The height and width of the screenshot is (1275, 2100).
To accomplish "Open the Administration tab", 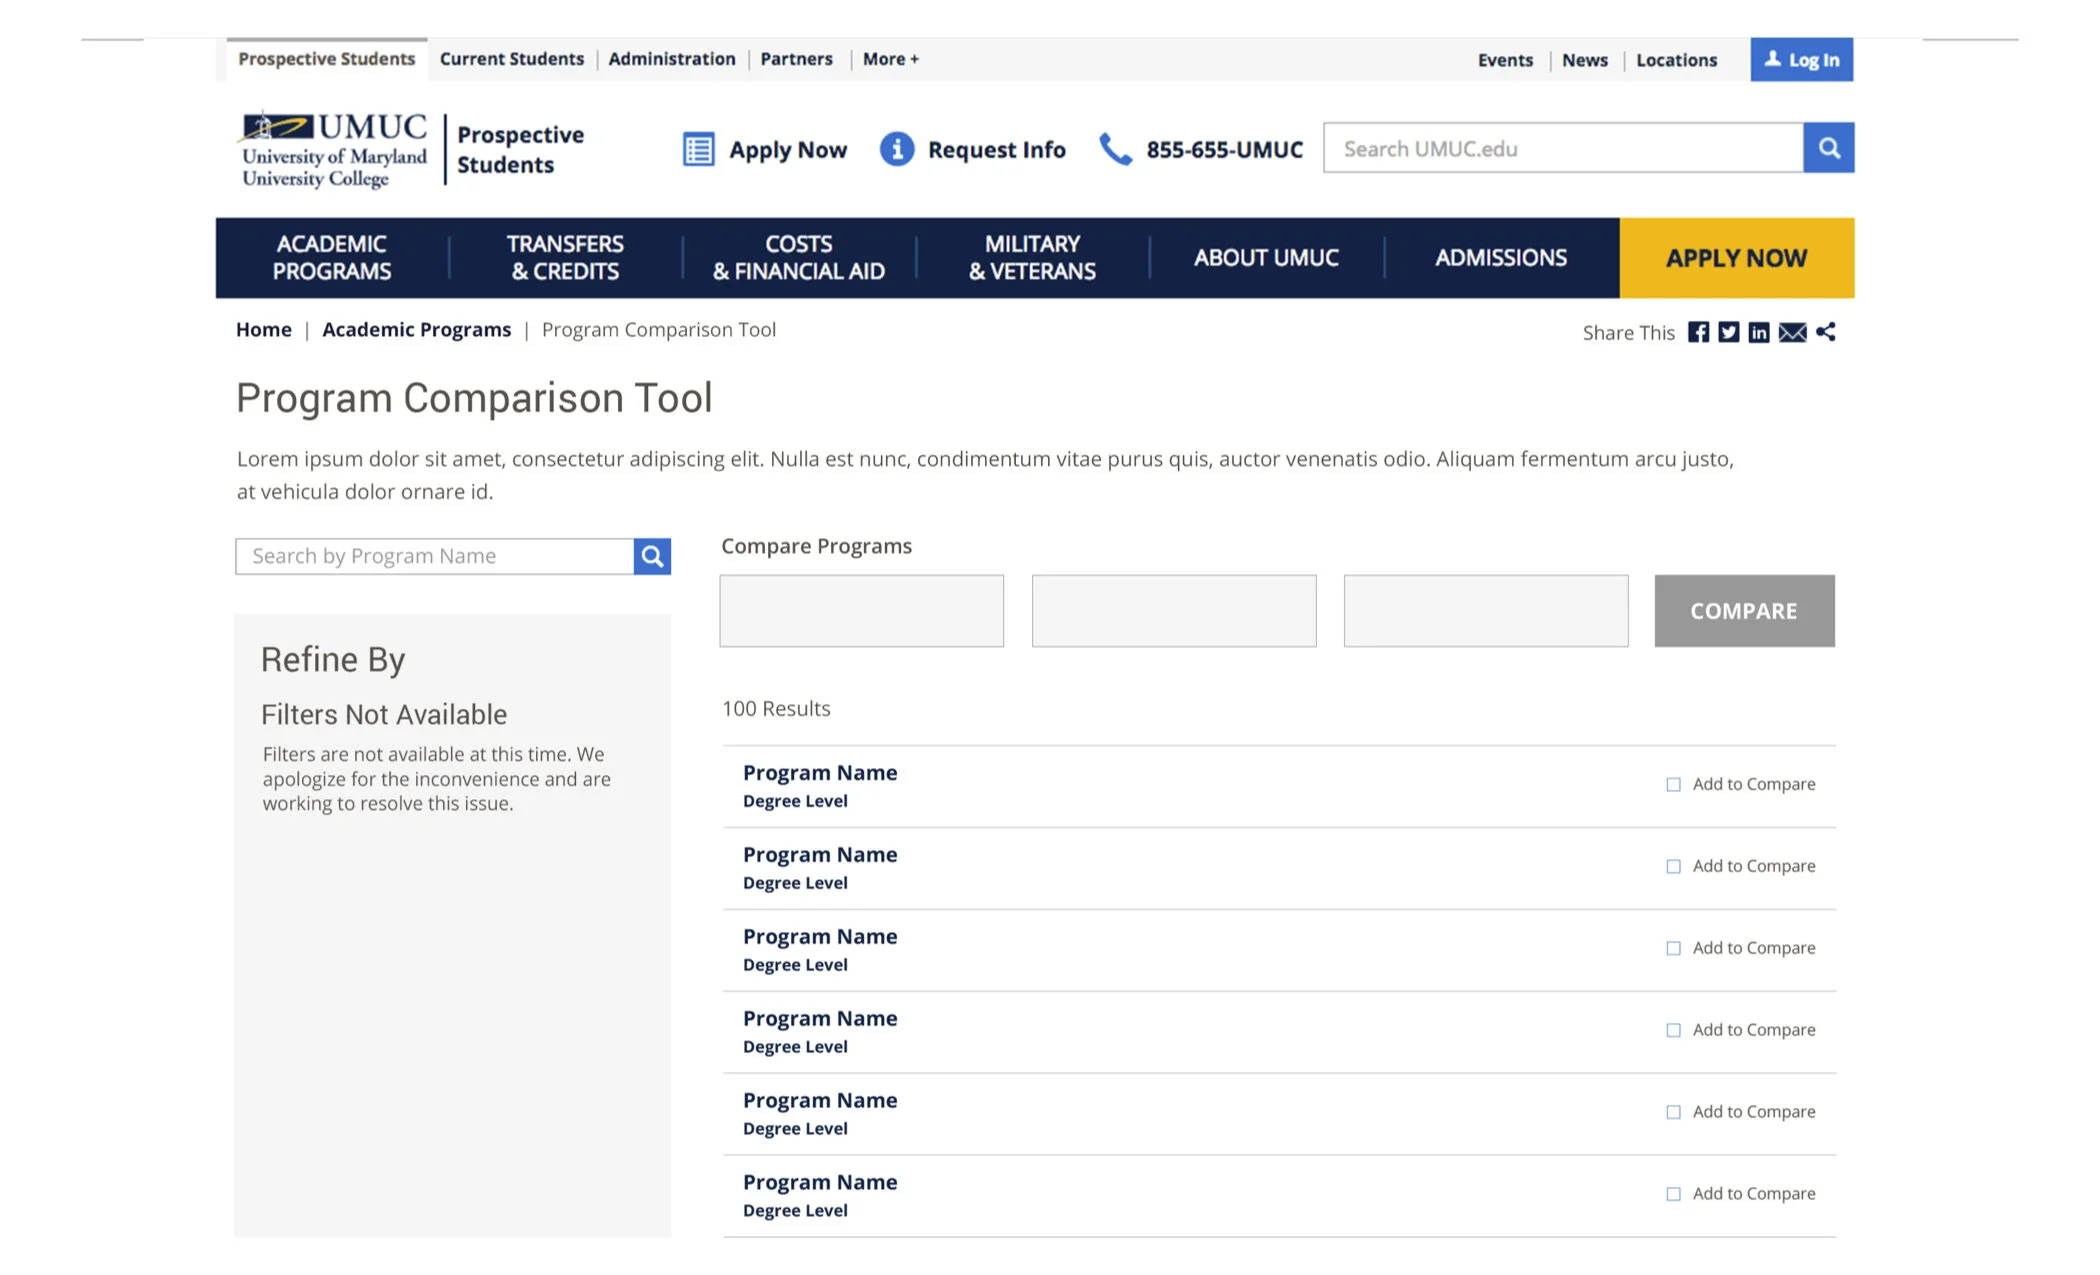I will coord(671,59).
